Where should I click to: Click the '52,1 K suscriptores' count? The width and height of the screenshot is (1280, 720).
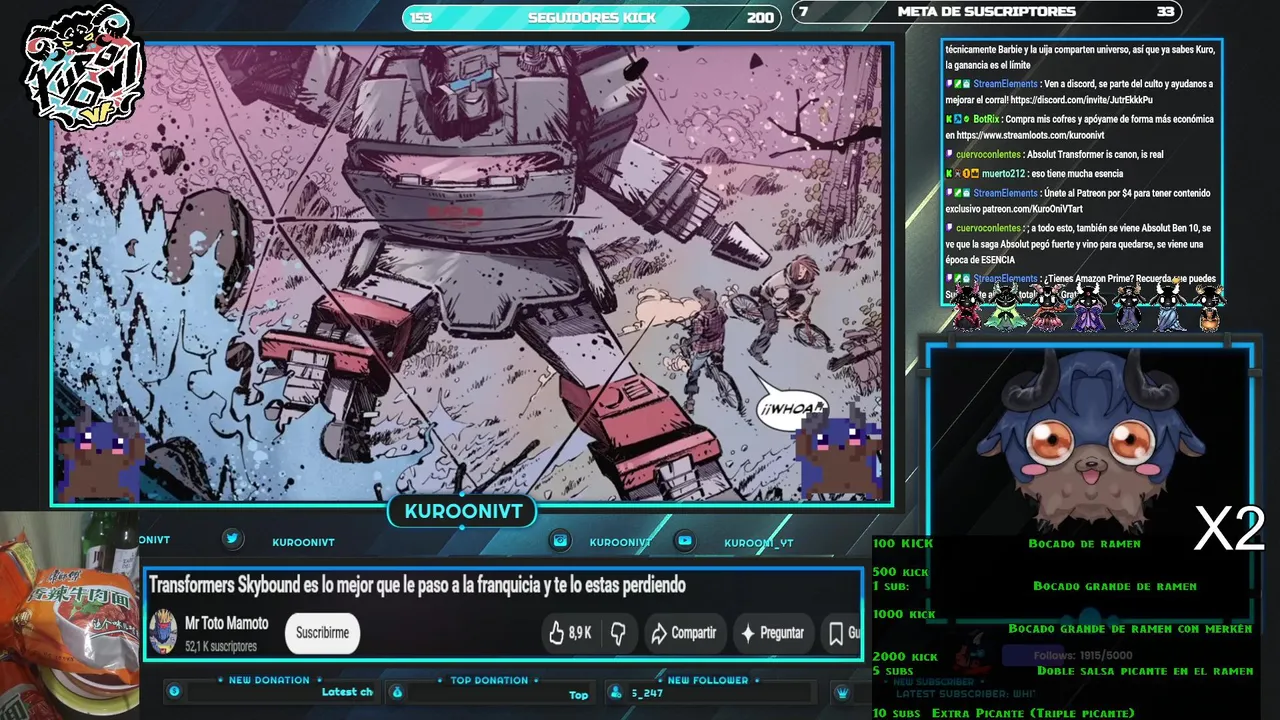tap(221, 647)
